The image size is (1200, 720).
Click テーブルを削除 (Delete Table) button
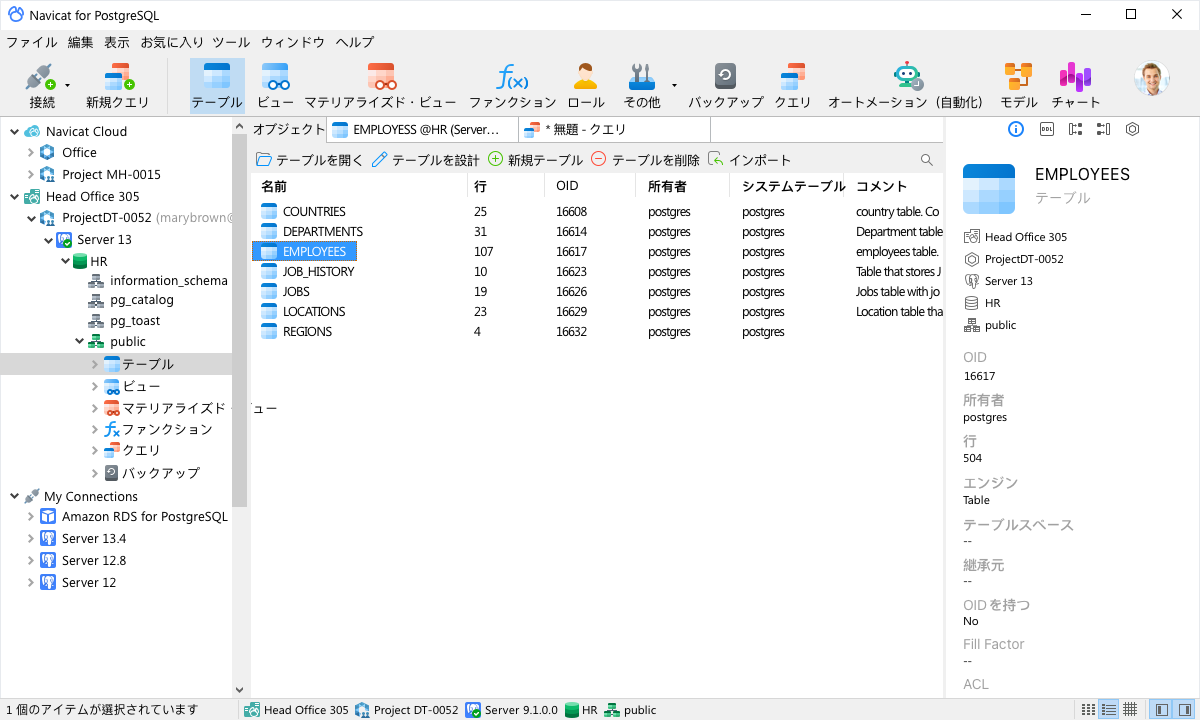(x=645, y=160)
